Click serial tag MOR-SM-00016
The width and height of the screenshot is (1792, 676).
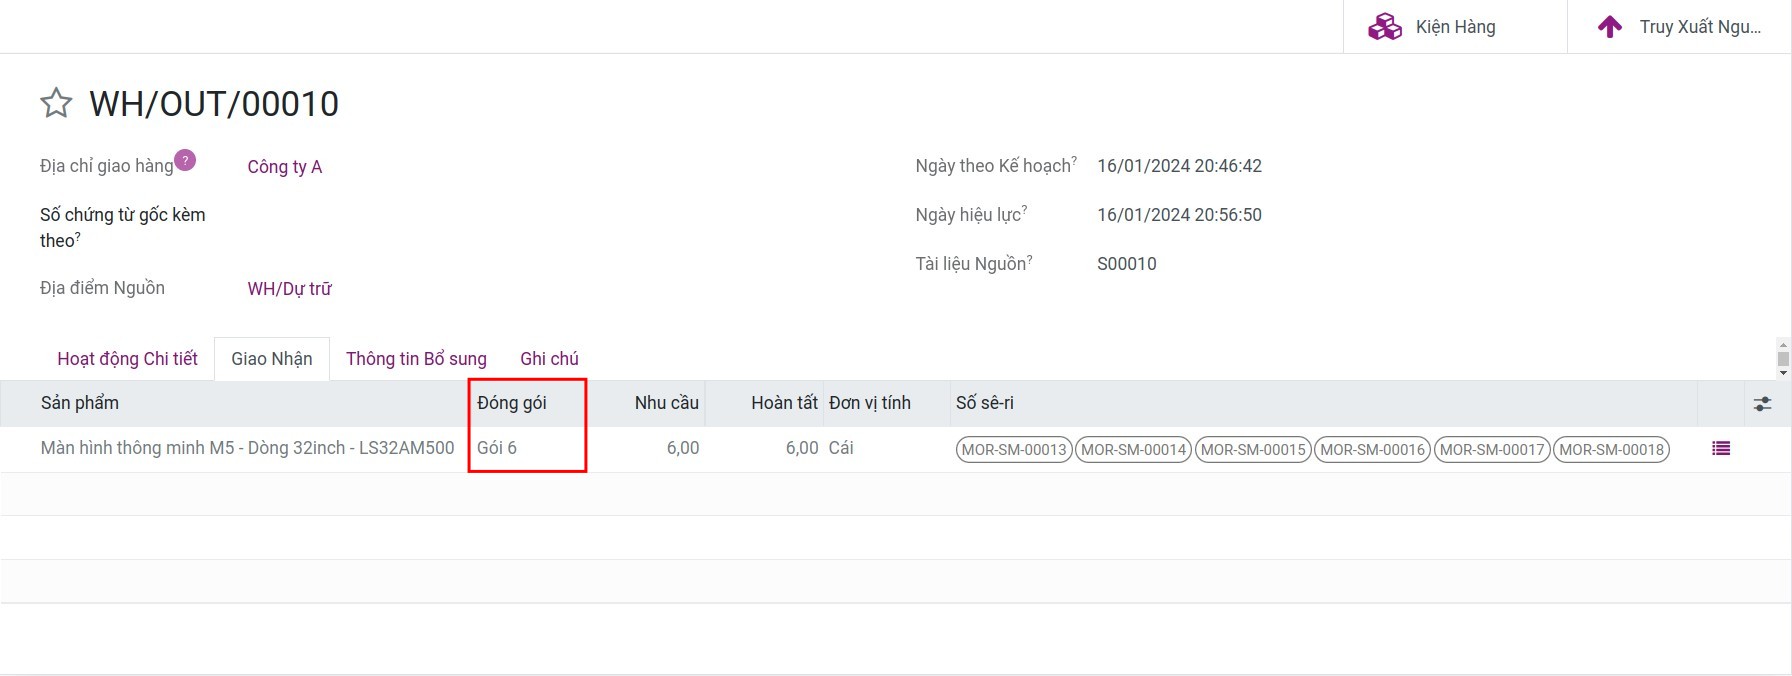pos(1372,450)
